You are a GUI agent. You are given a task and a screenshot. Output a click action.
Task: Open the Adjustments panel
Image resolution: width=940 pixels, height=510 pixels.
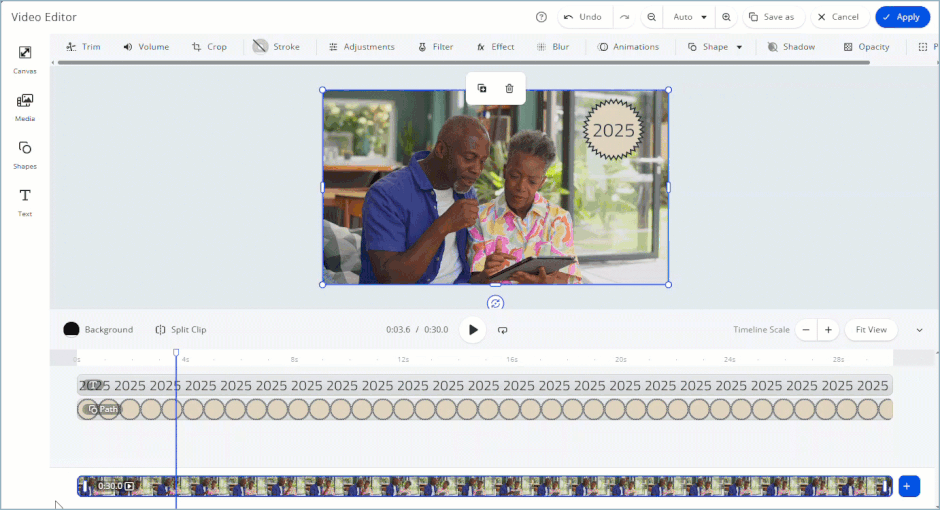click(x=361, y=47)
